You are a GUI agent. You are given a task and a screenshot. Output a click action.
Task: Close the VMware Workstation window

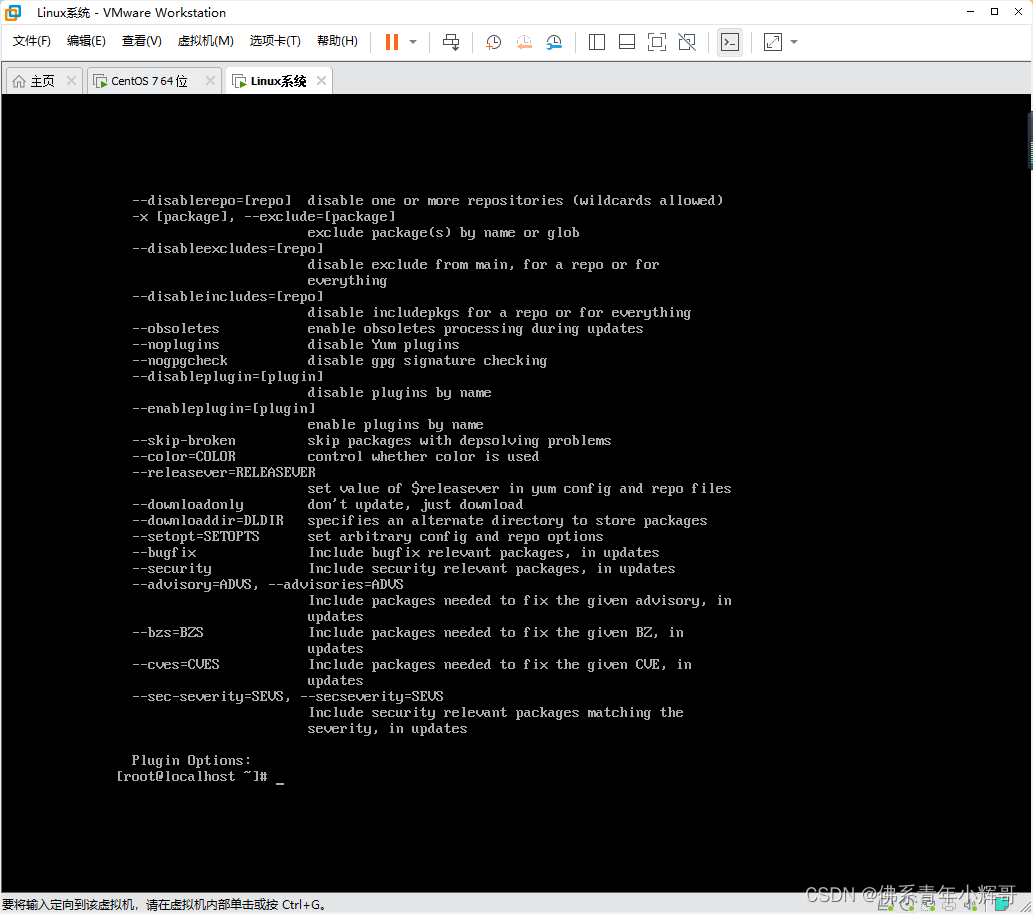pos(1018,12)
